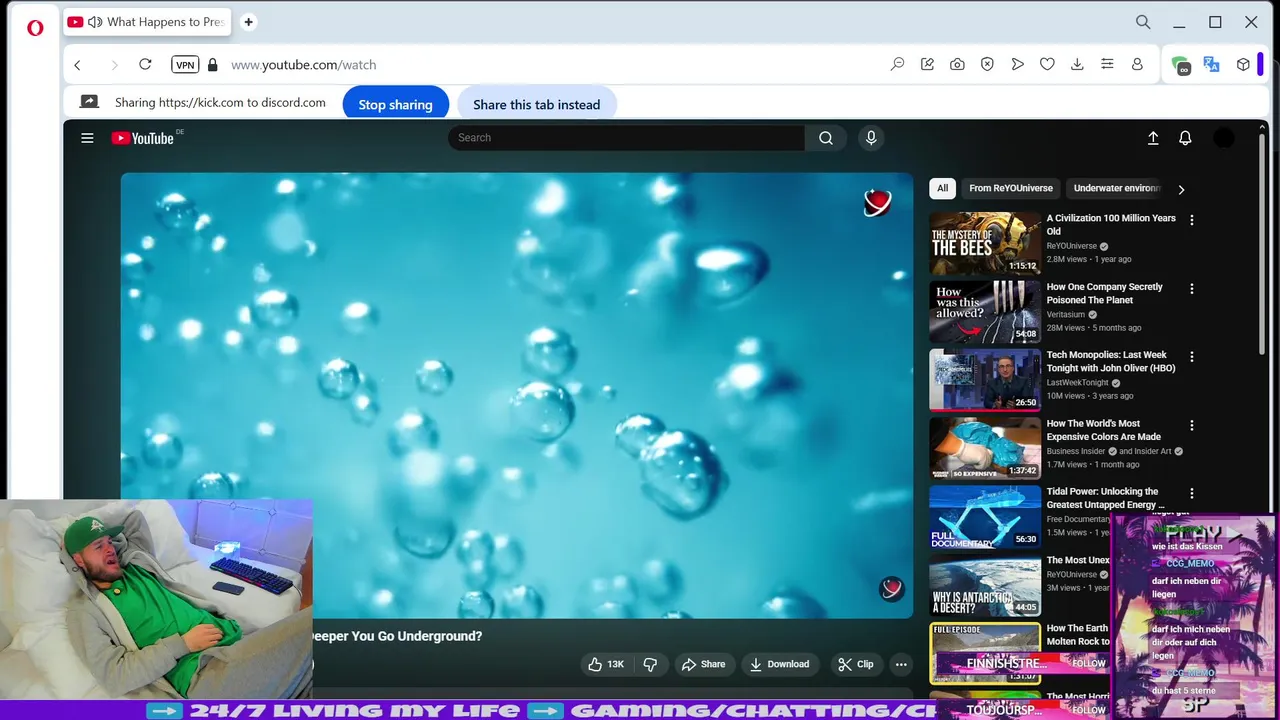Dislike the video

tap(650, 664)
